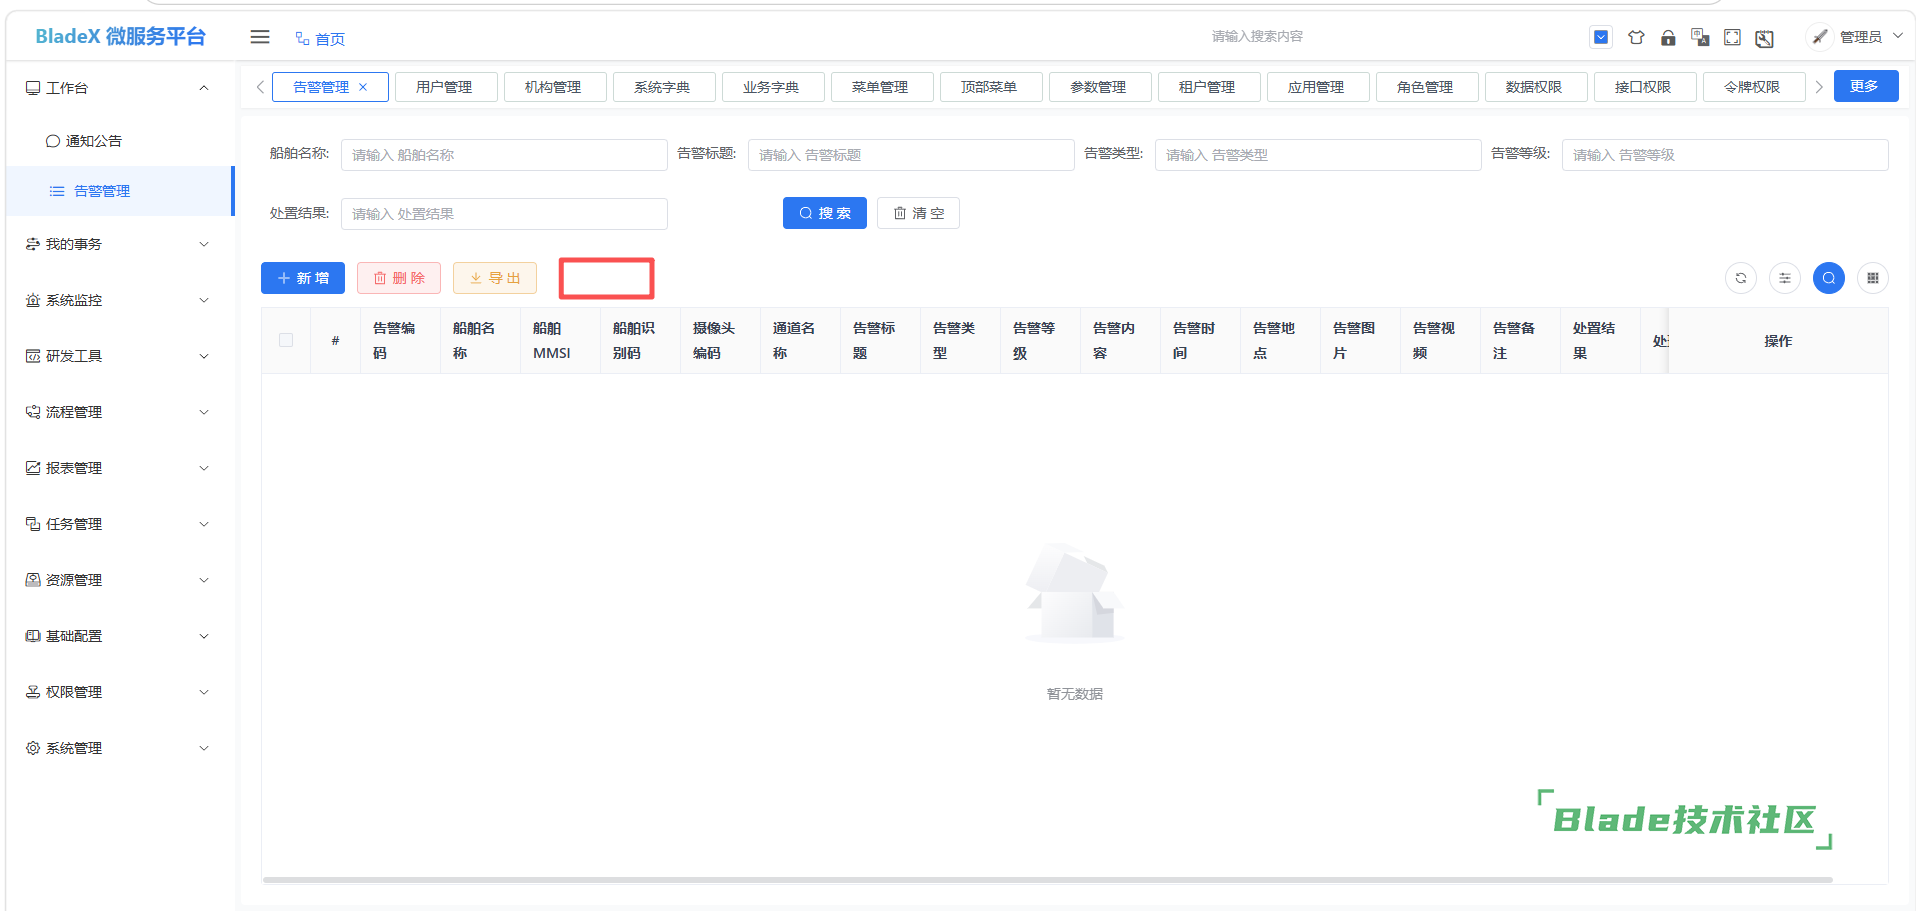Click the 系统监控 icon in sidebar
Screen dimensions: 1920x911
(33, 300)
